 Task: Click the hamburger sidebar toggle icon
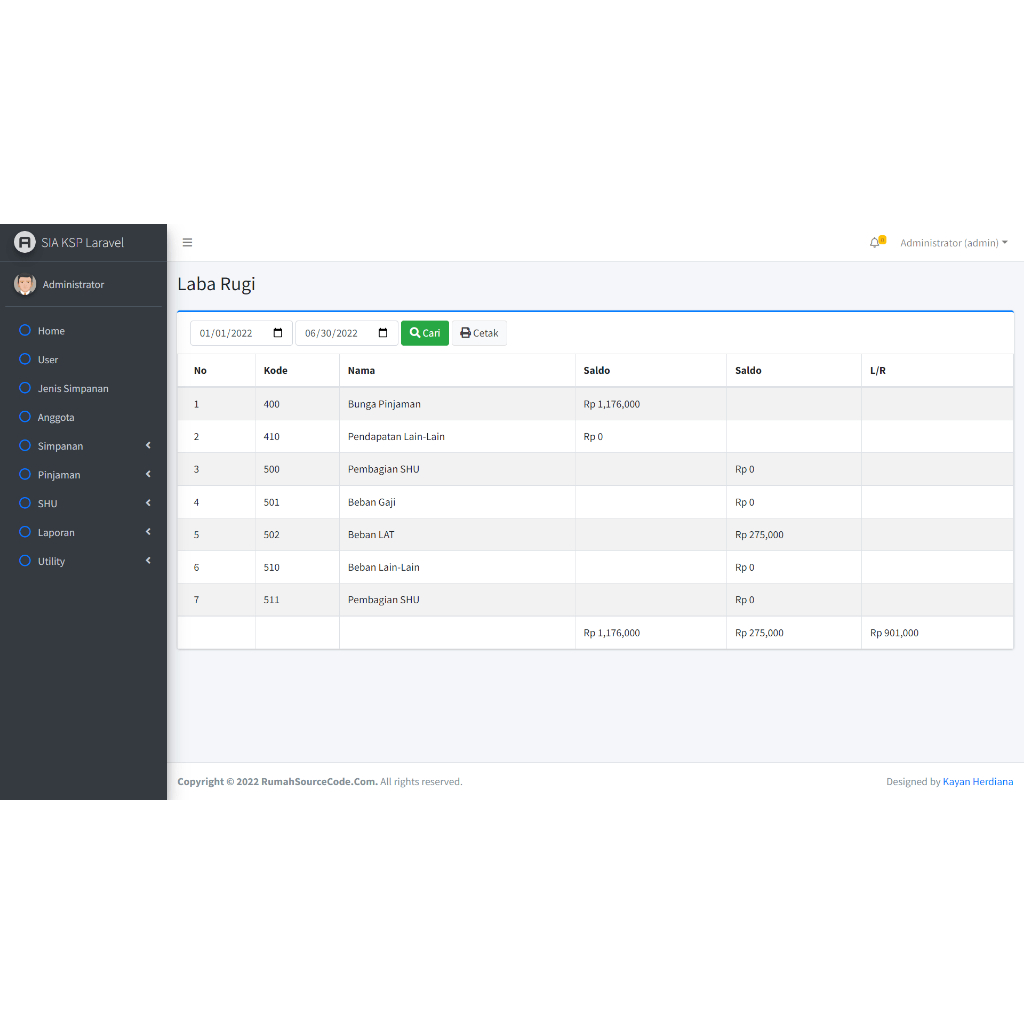click(x=187, y=243)
